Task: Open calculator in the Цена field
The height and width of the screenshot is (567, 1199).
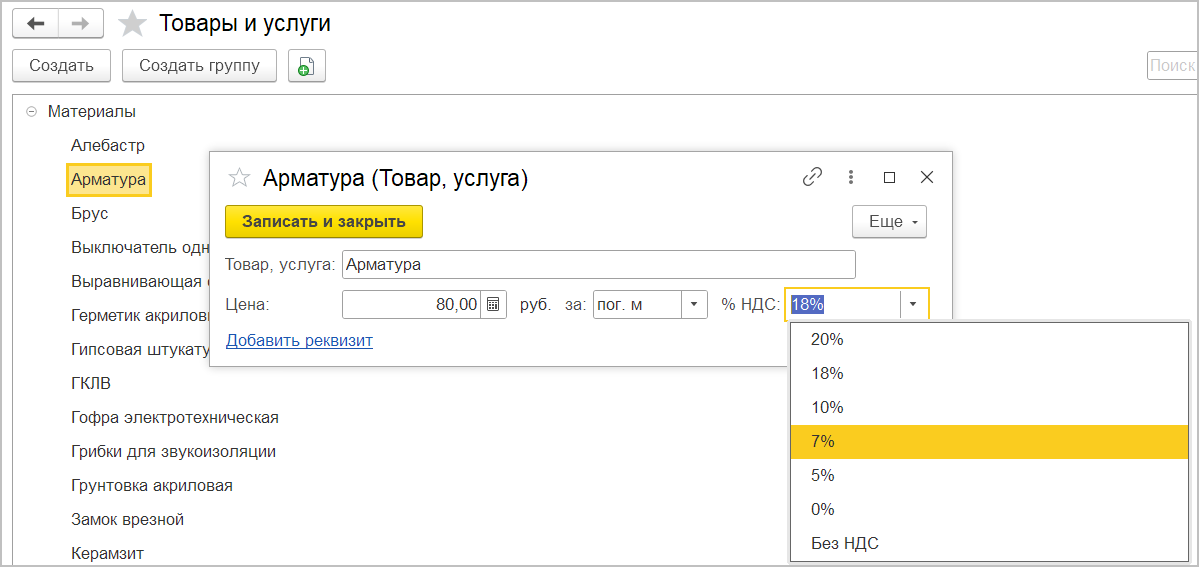Action: 494,304
